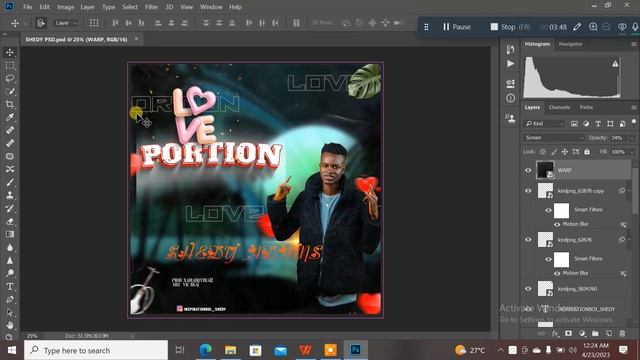This screenshot has width=640, height=360.
Task: Open the Histogram panel options menu
Action: tap(633, 44)
